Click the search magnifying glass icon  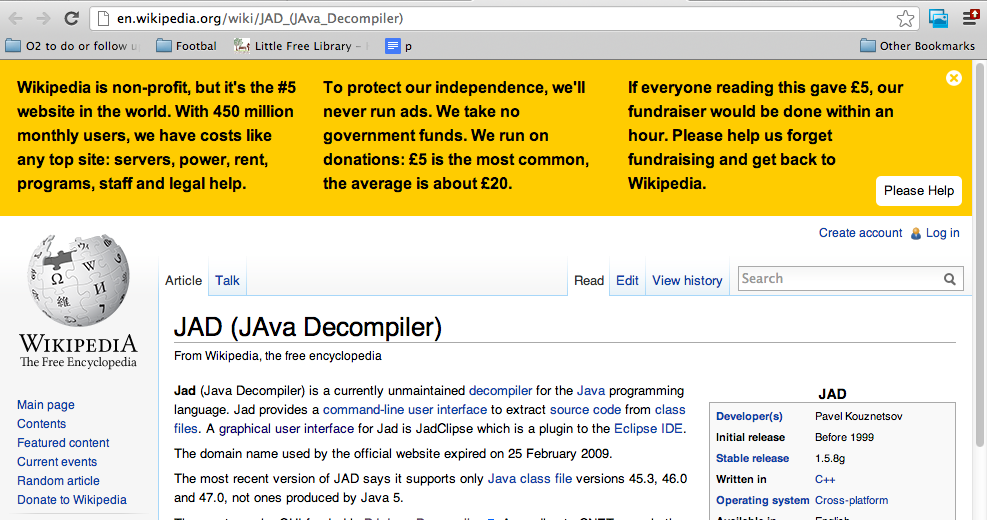950,279
